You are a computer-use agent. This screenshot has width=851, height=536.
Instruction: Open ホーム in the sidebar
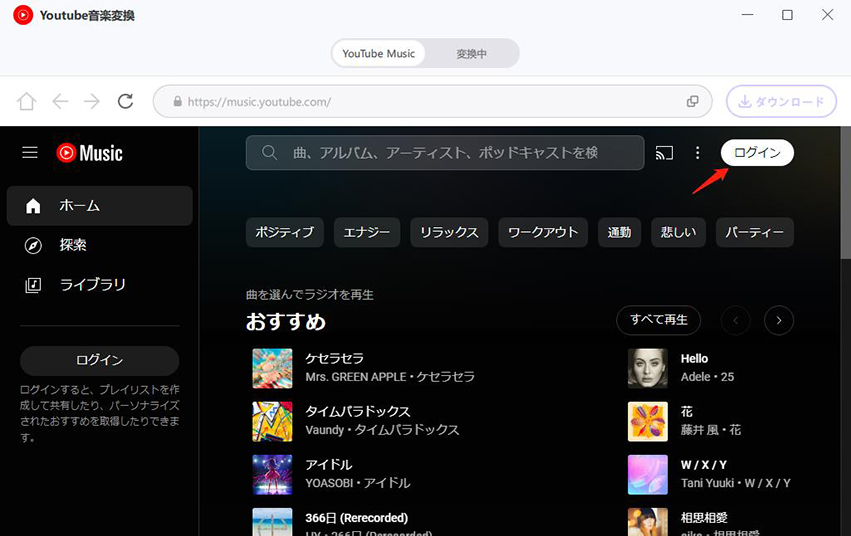(99, 206)
